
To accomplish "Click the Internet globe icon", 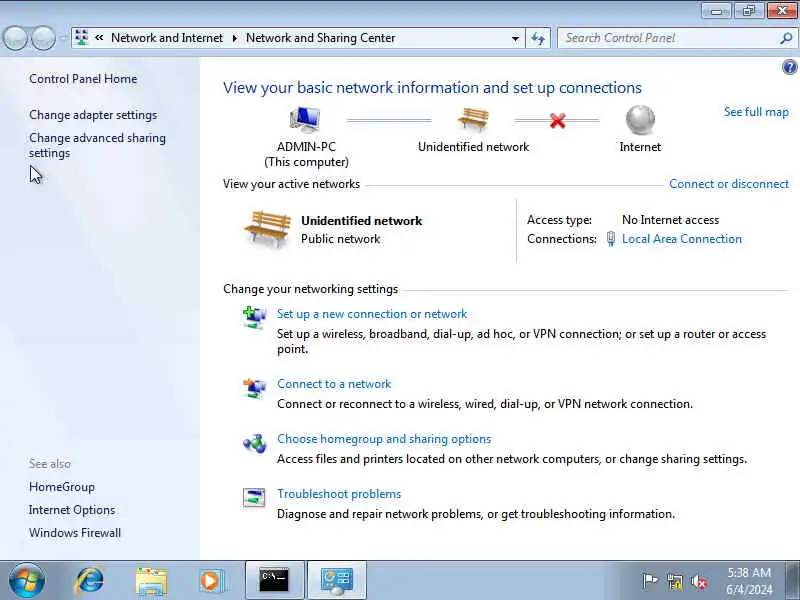I will tap(640, 120).
